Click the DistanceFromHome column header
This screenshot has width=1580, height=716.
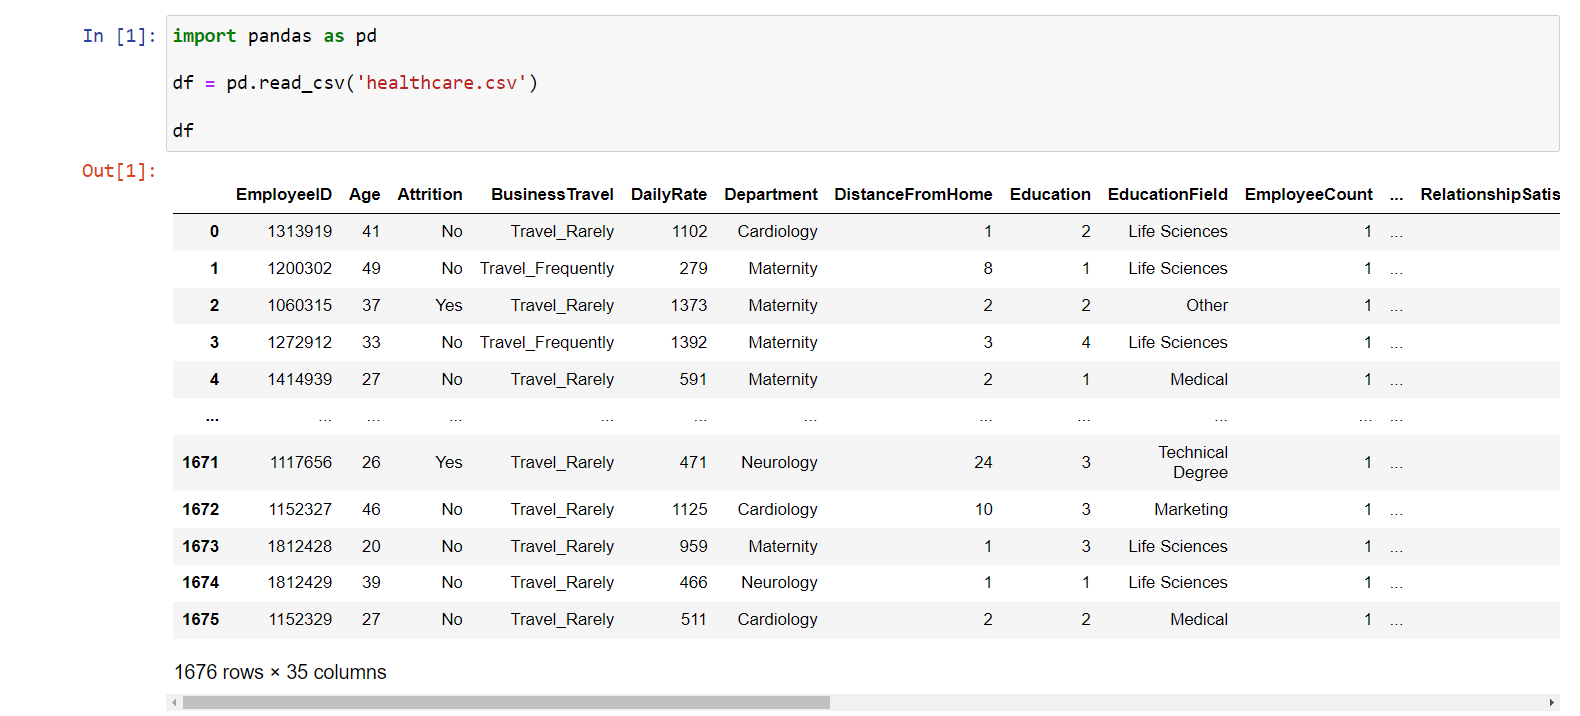pyautogui.click(x=913, y=194)
